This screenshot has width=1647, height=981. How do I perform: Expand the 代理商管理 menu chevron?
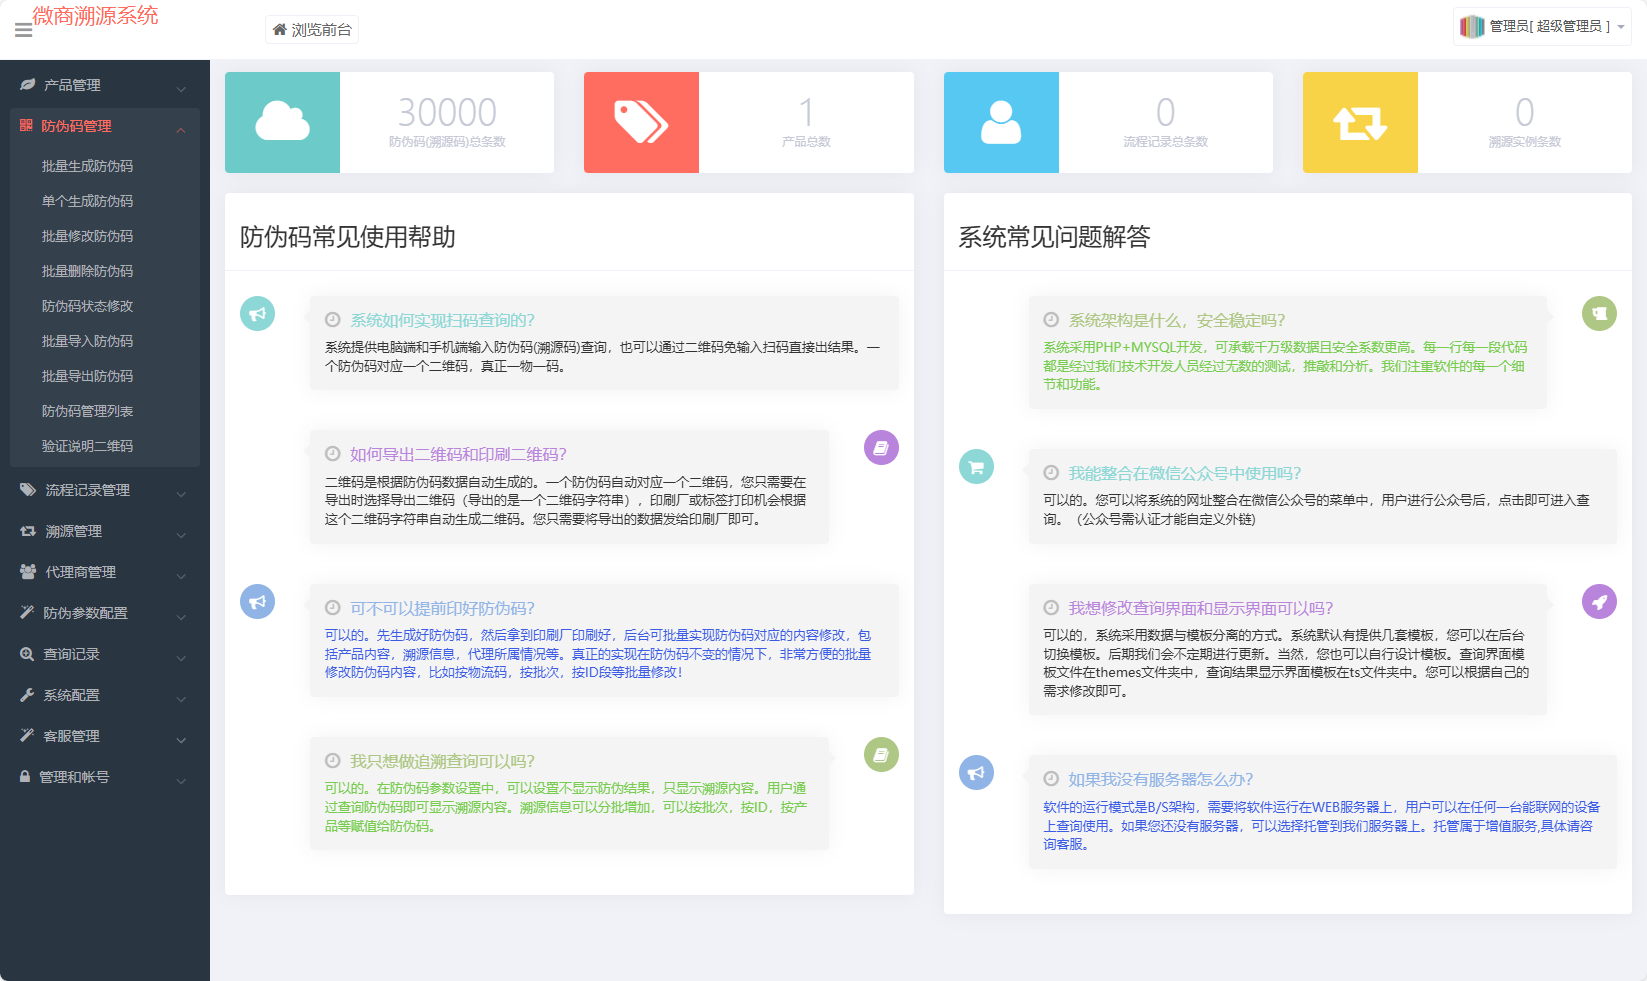(181, 575)
